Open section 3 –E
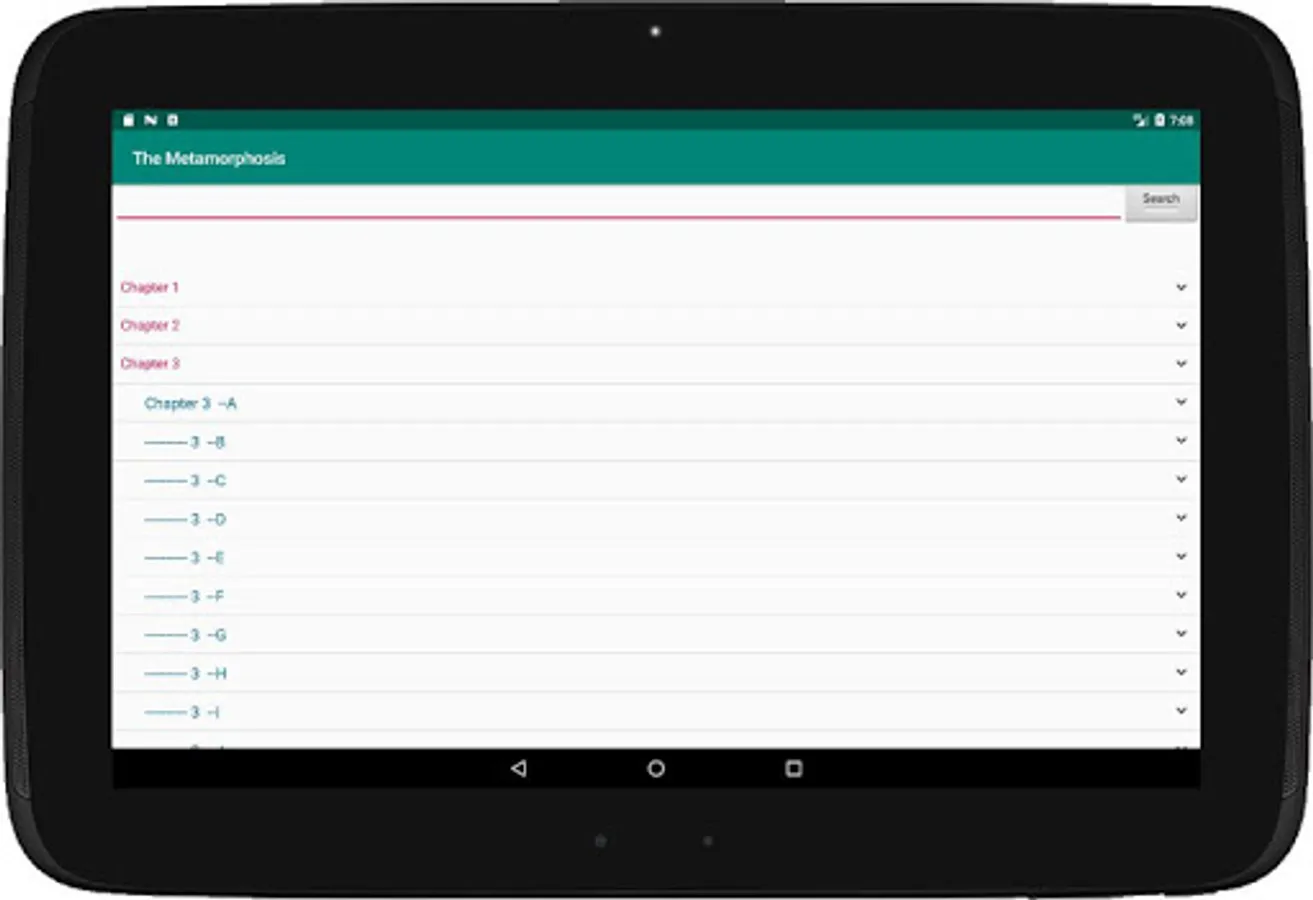The width and height of the screenshot is (1313, 900). click(656, 557)
